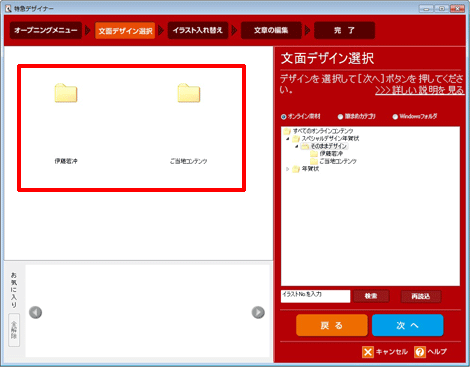Click the キャンセル X icon
The height and width of the screenshot is (367, 470).
[368, 352]
